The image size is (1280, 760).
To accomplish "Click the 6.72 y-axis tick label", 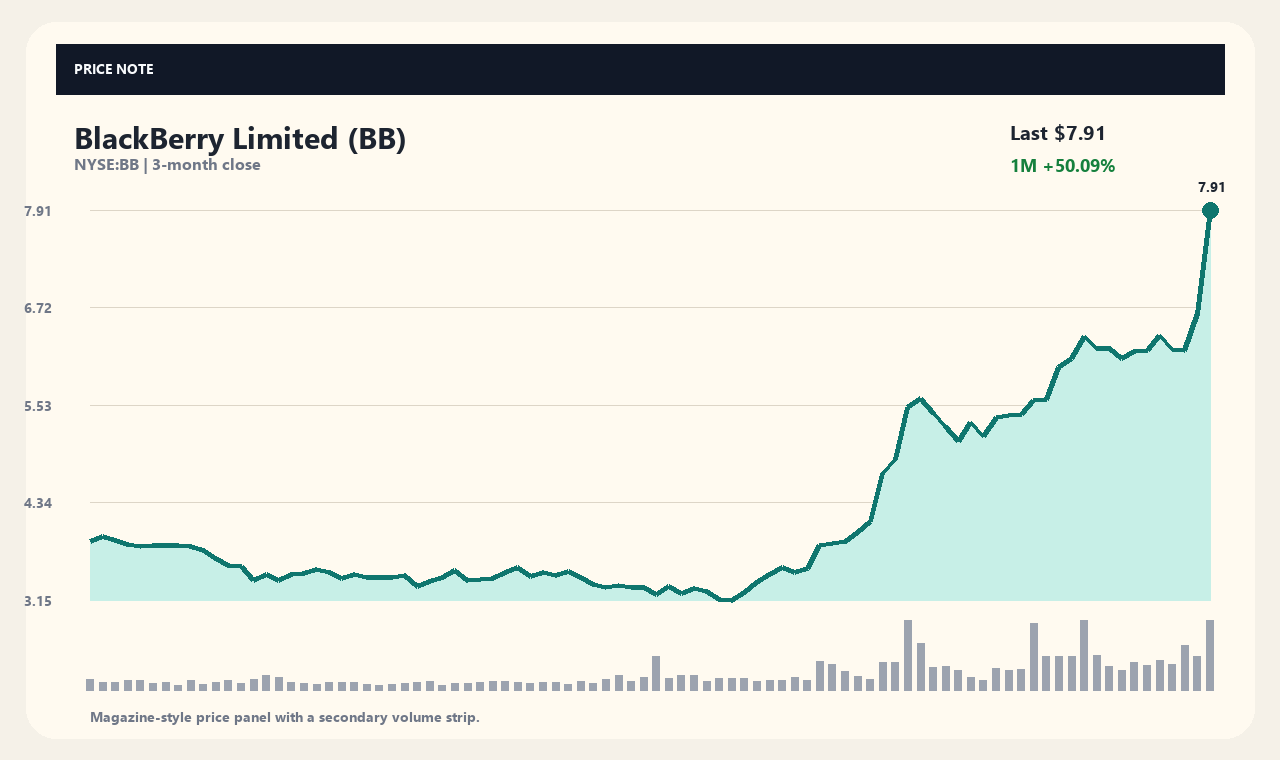I will pyautogui.click(x=37, y=308).
